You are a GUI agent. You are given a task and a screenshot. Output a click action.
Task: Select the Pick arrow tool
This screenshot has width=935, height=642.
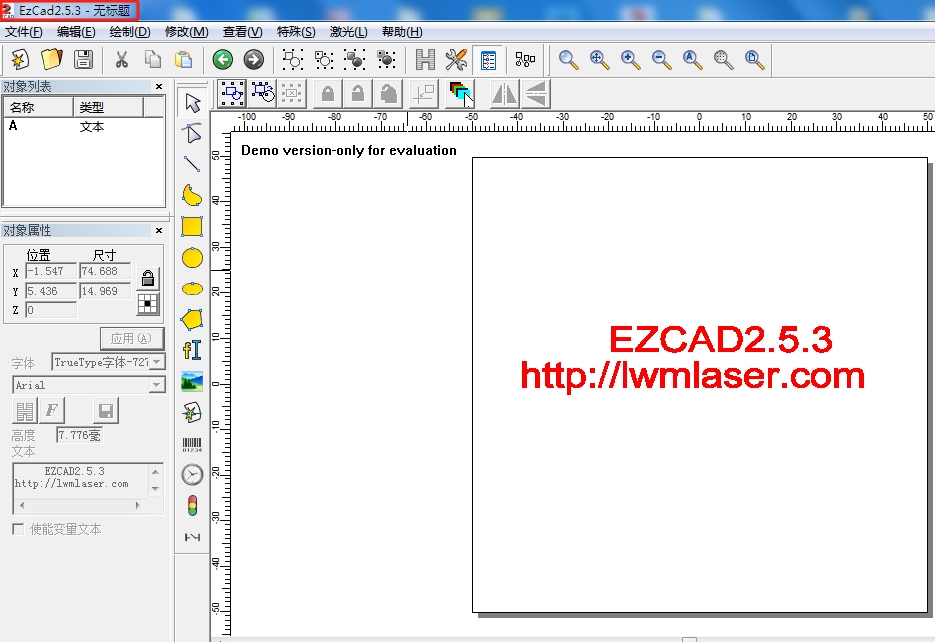pos(192,103)
